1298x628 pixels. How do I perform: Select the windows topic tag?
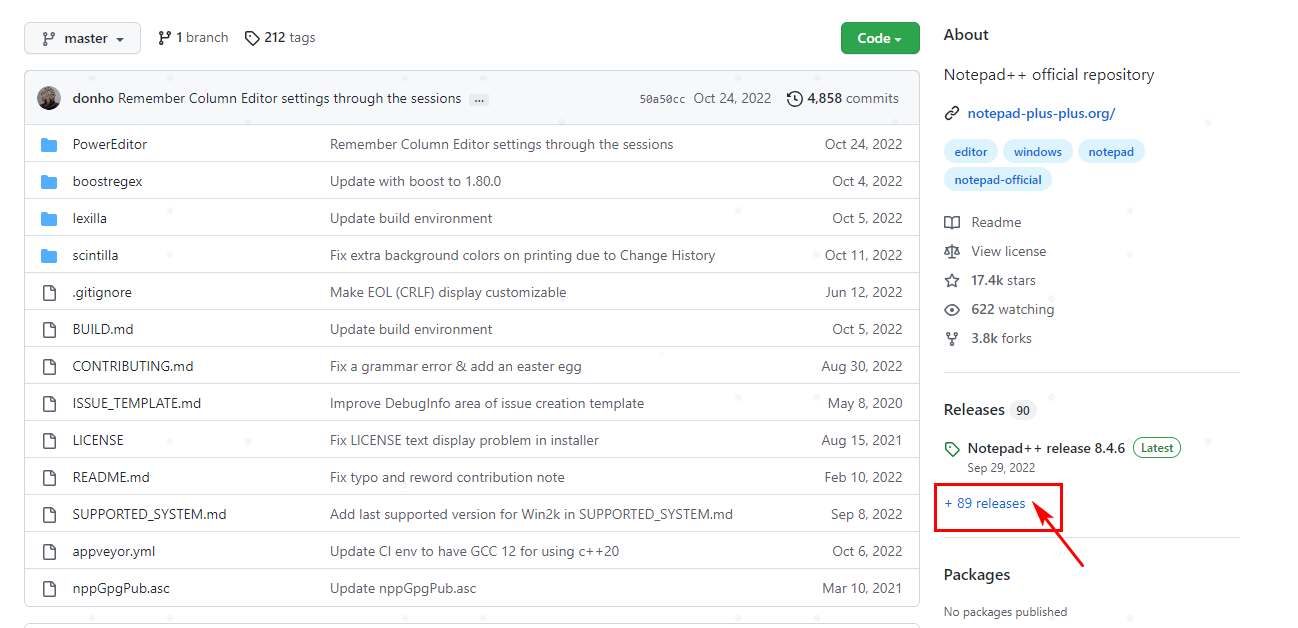point(1037,152)
